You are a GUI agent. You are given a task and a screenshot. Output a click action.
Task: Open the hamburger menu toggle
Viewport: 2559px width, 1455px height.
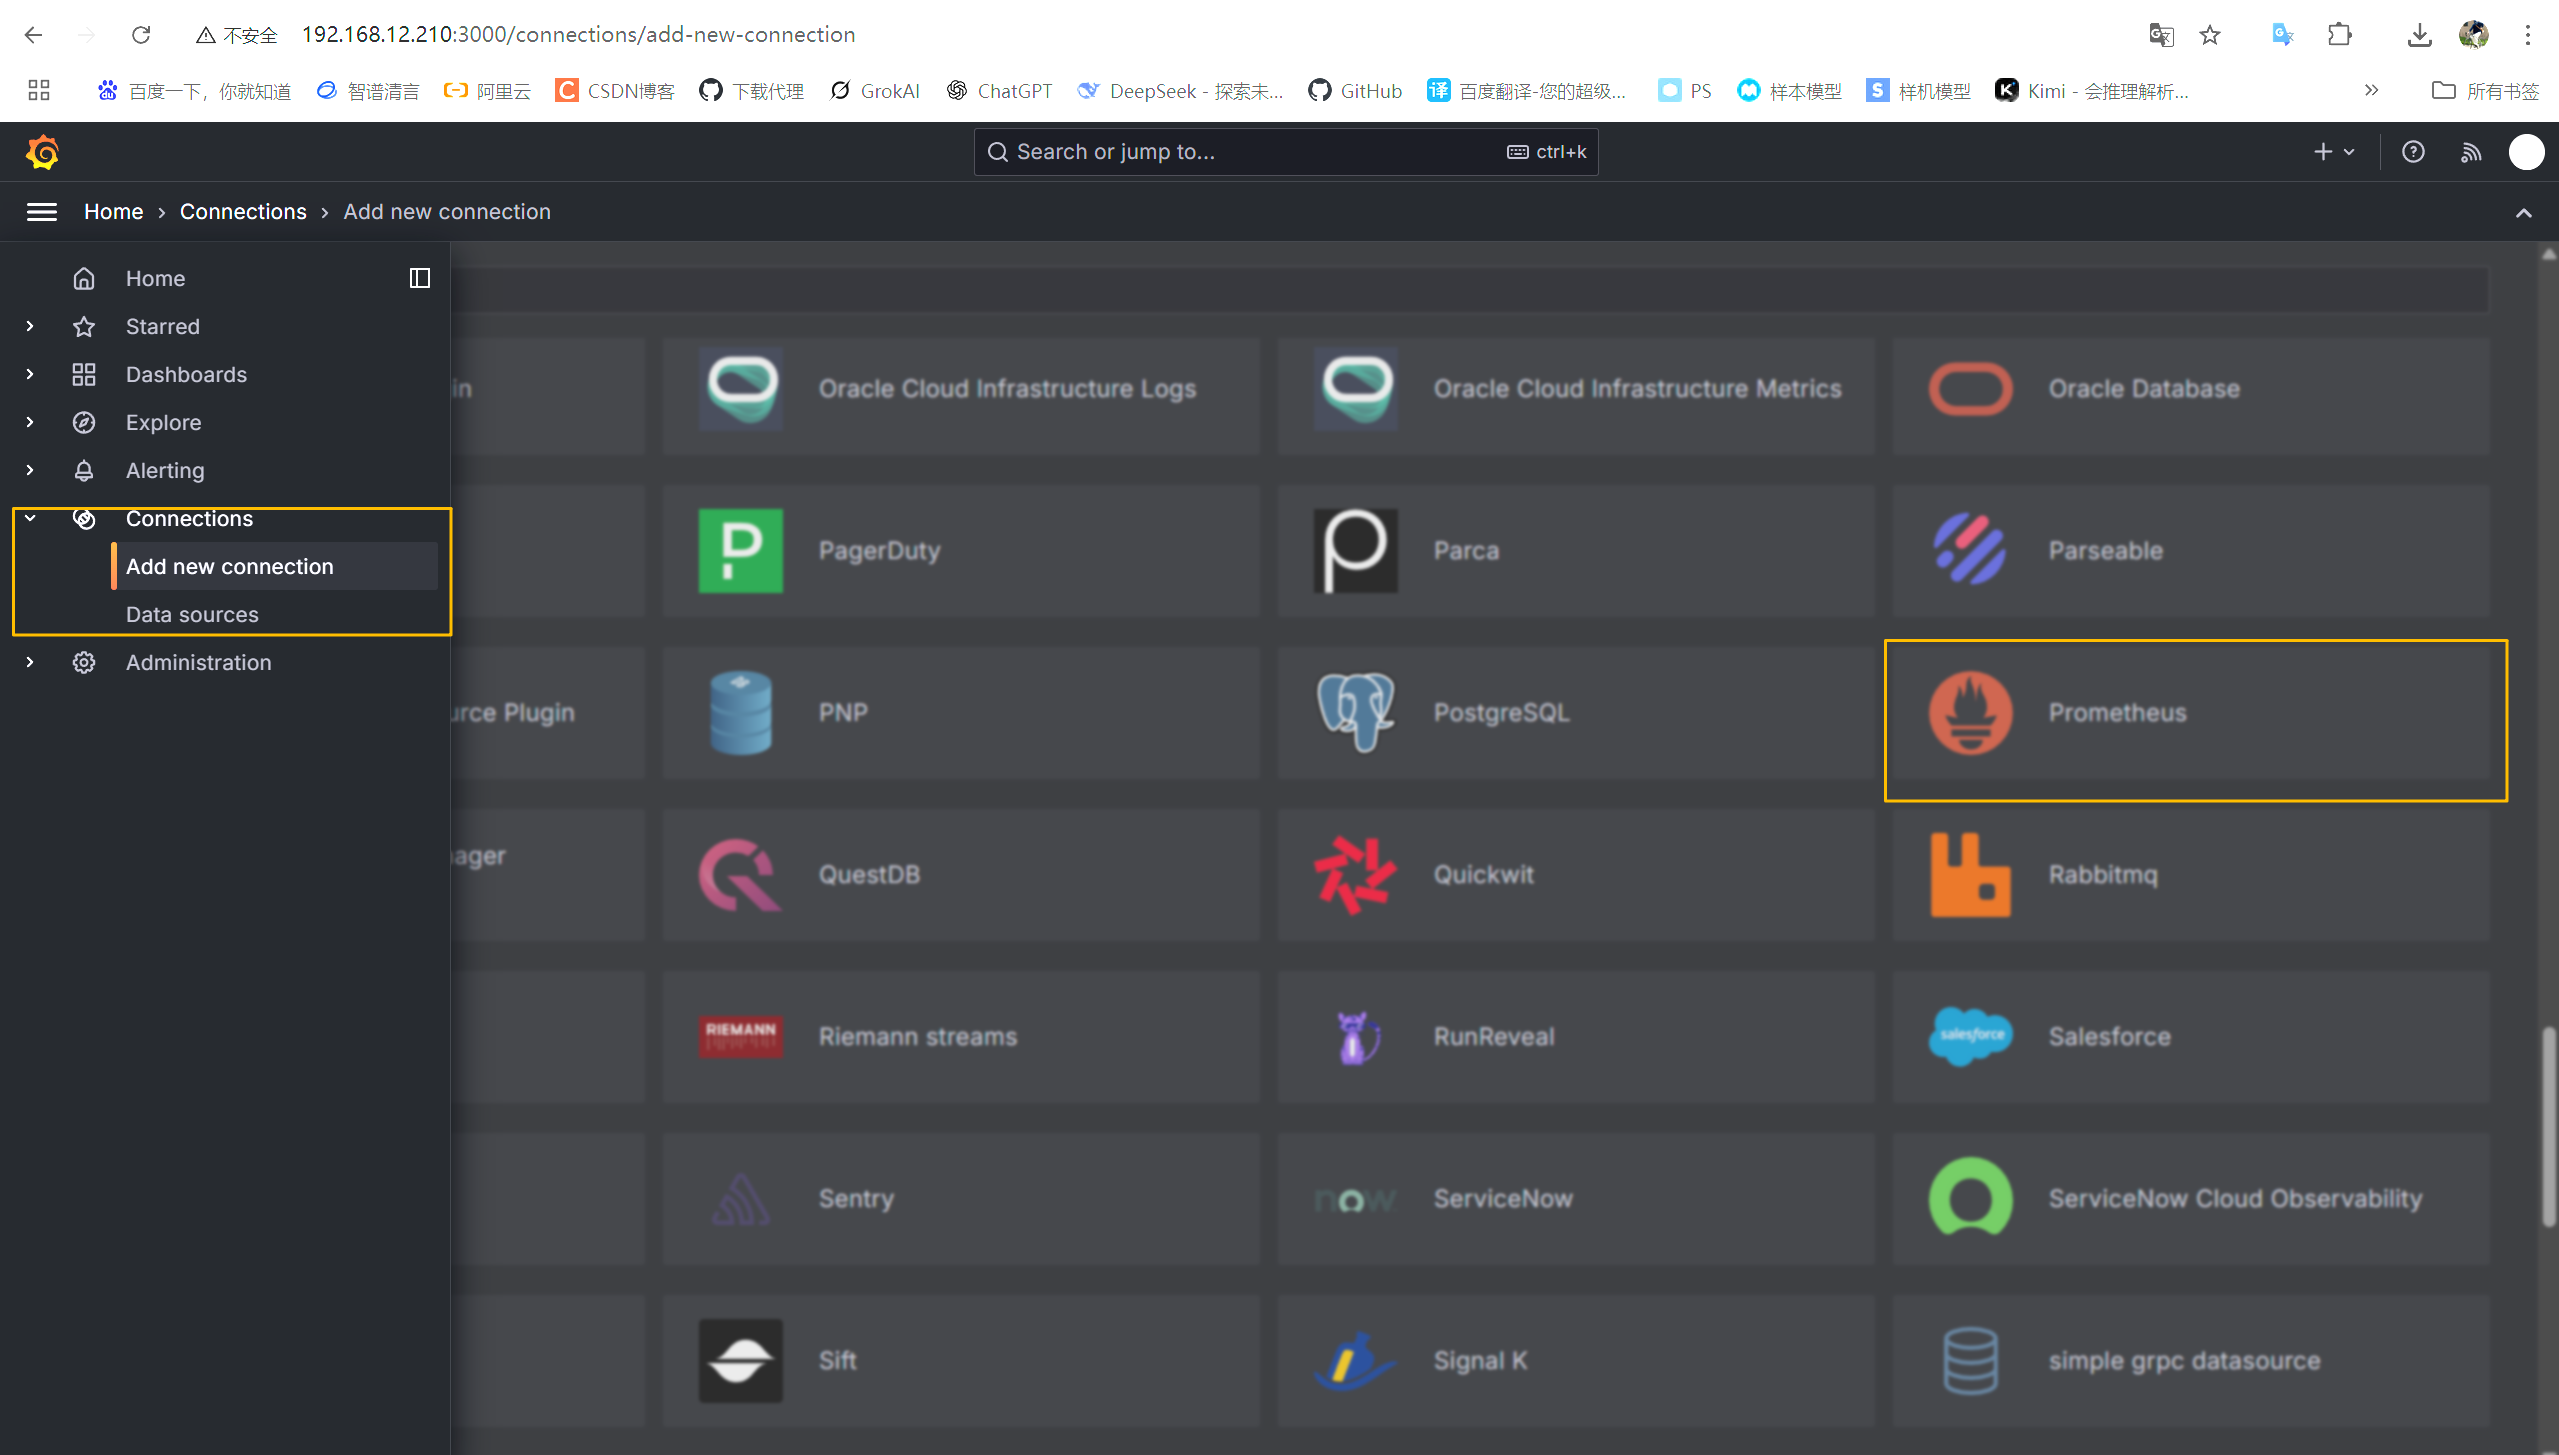click(41, 212)
